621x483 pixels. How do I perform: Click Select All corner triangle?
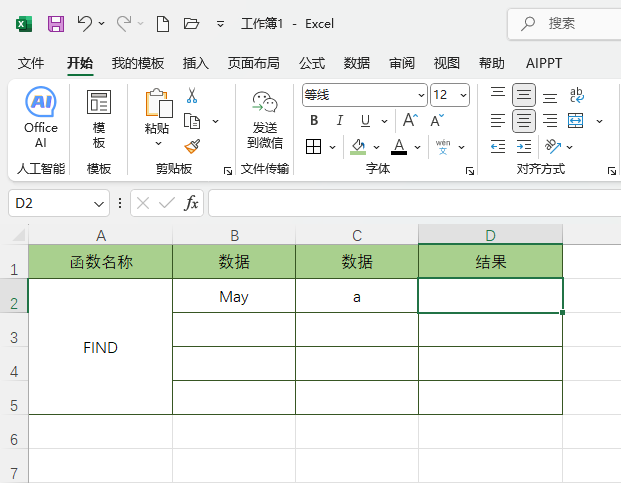tap(19, 235)
